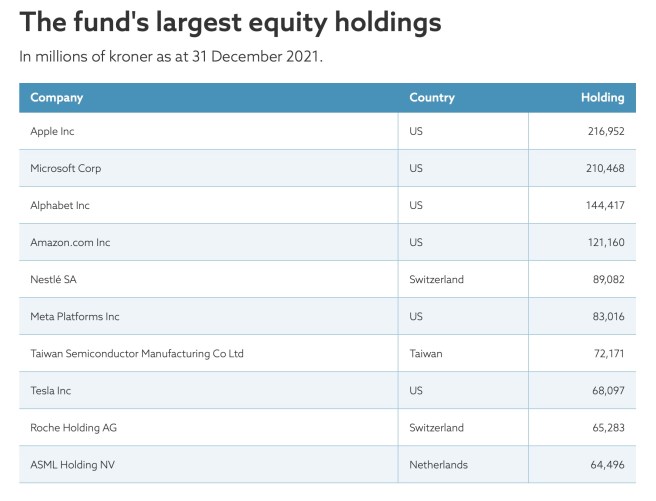Click the 216,952 holding value
The width and height of the screenshot is (656, 501).
tap(605, 131)
